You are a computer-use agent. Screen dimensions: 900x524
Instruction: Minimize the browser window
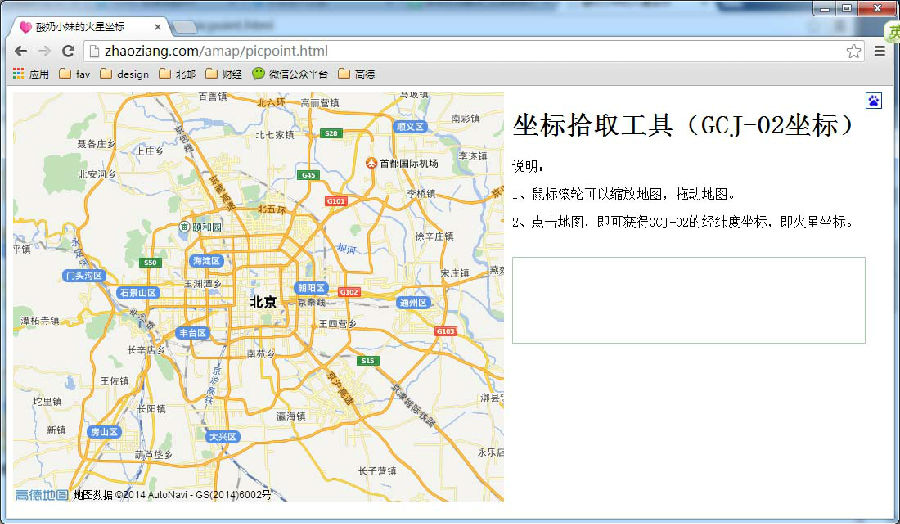point(825,8)
